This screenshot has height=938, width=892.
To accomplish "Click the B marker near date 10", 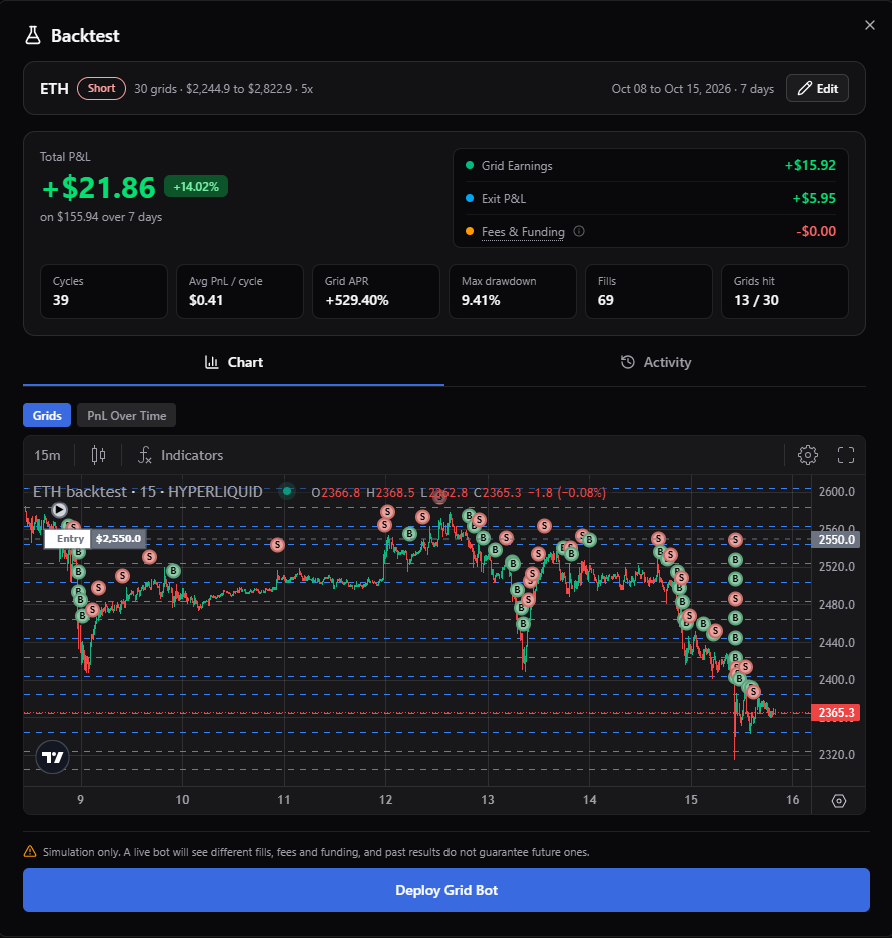I will pyautogui.click(x=173, y=571).
